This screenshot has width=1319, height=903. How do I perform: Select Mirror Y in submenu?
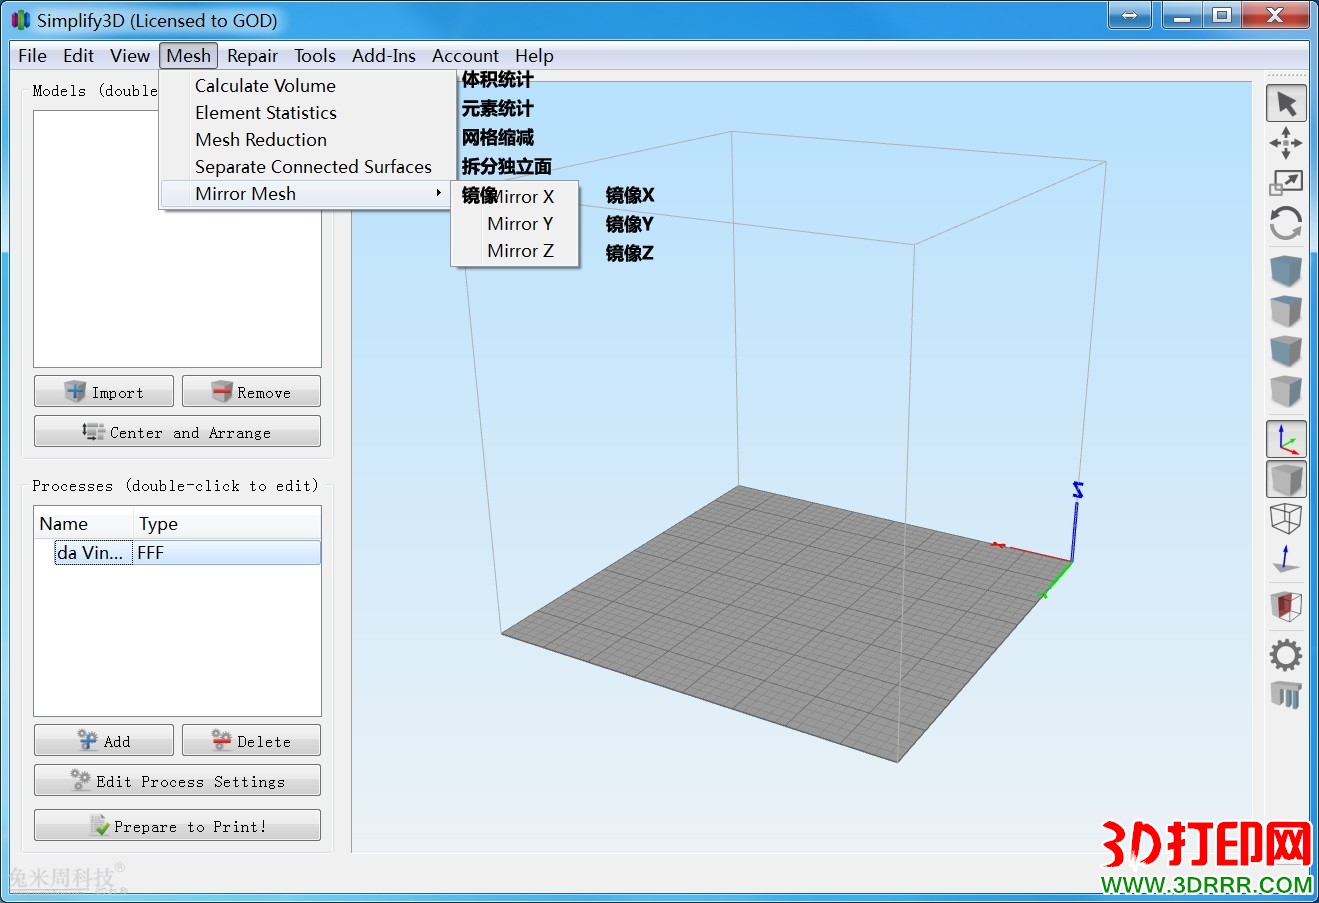[x=515, y=224]
